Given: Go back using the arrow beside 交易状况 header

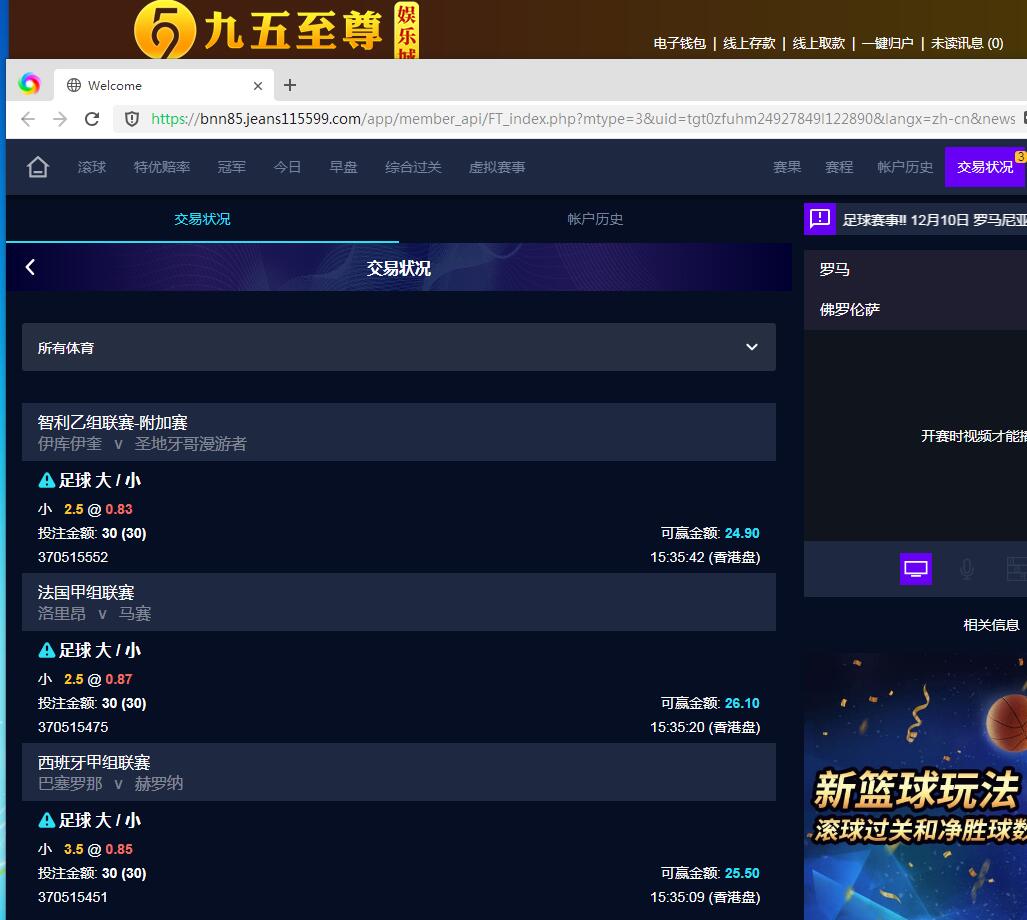Looking at the screenshot, I should pyautogui.click(x=30, y=267).
